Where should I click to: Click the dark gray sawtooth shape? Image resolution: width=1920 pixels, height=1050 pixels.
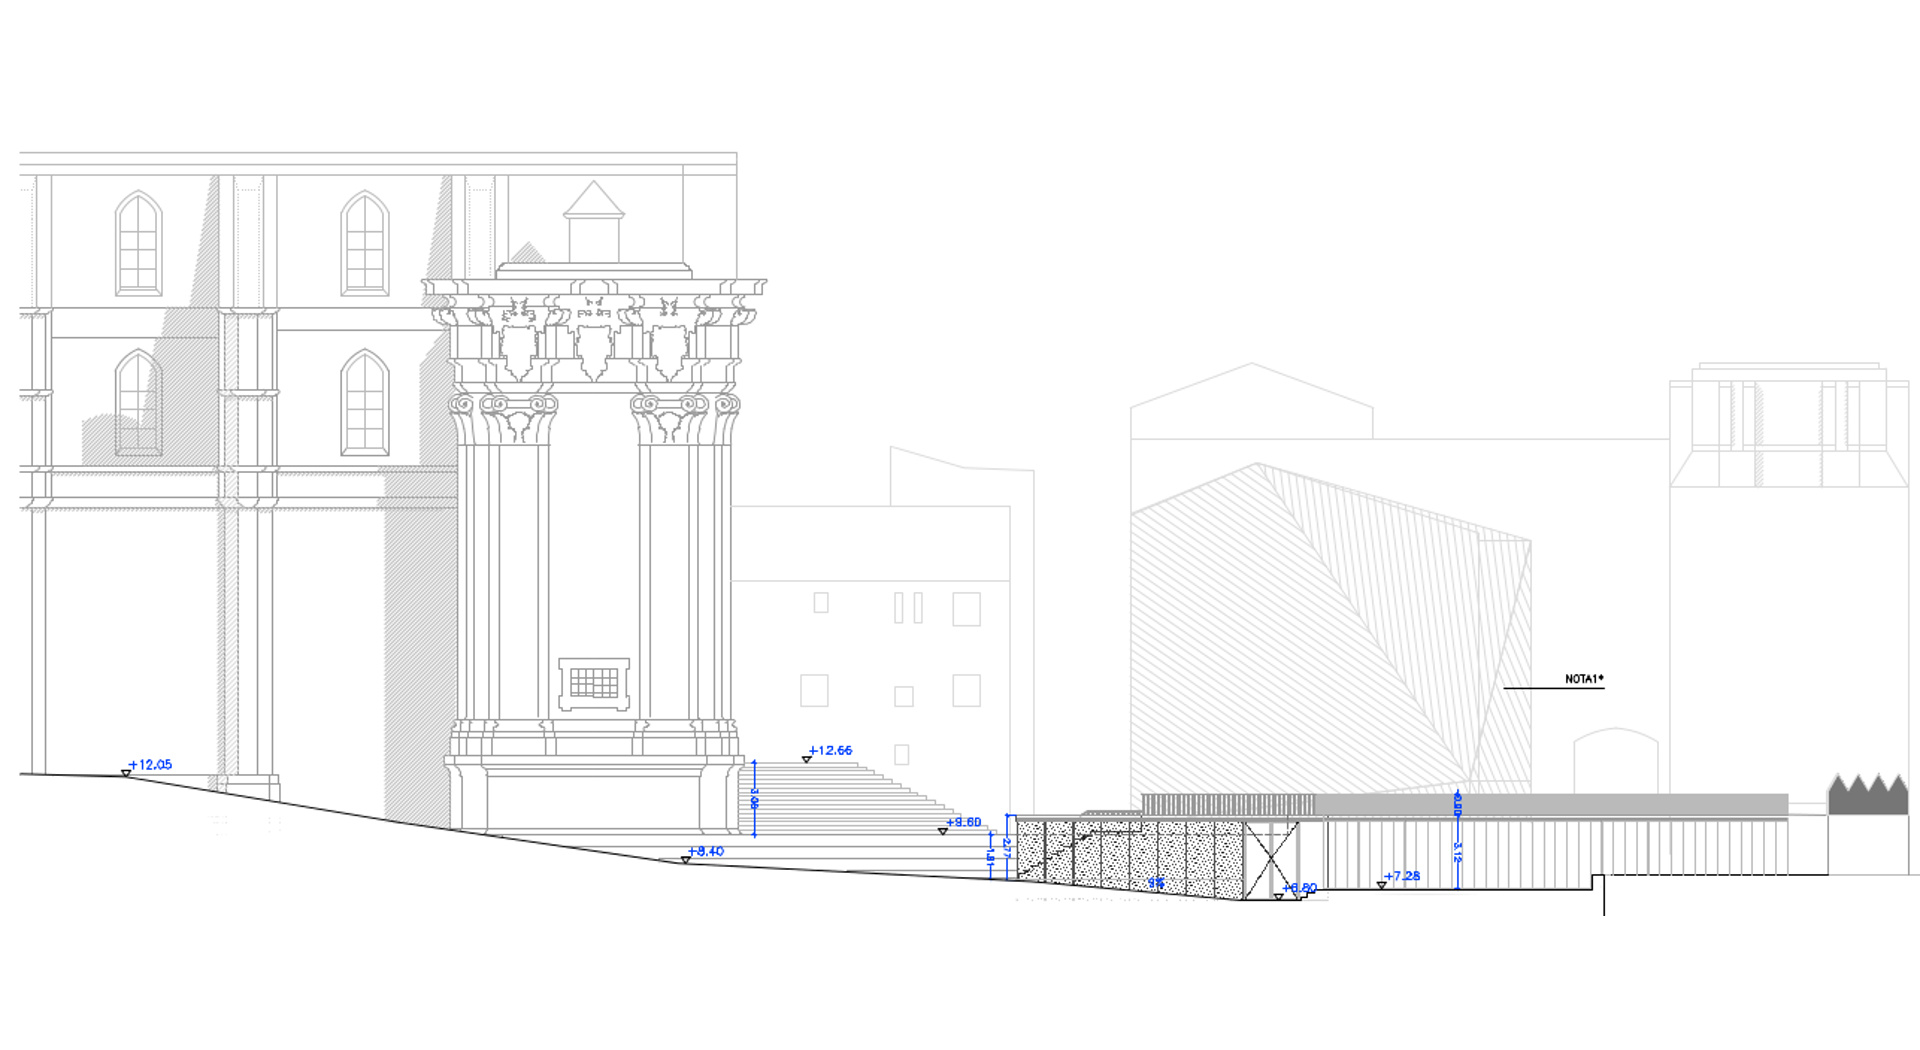point(1868,796)
